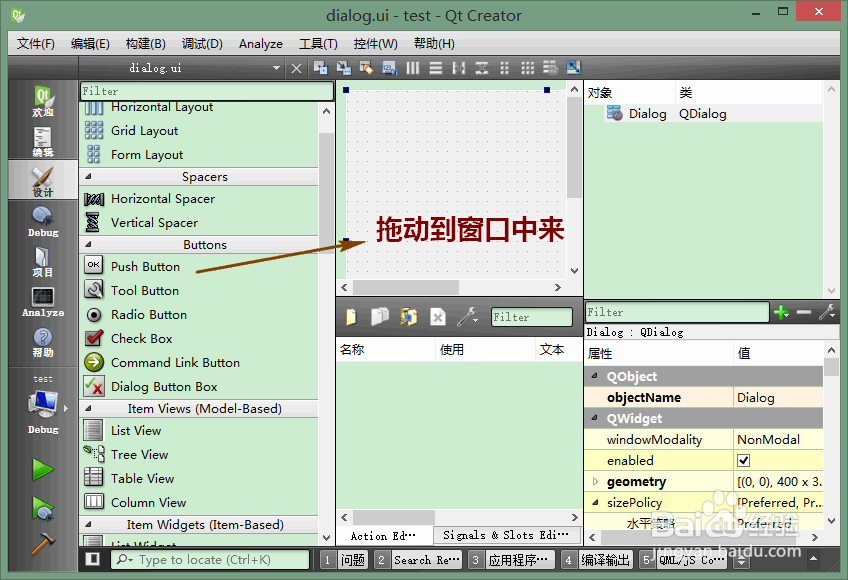Start debugging with the Run-Debug icon
Viewport: 848px width, 580px height.
coord(43,508)
